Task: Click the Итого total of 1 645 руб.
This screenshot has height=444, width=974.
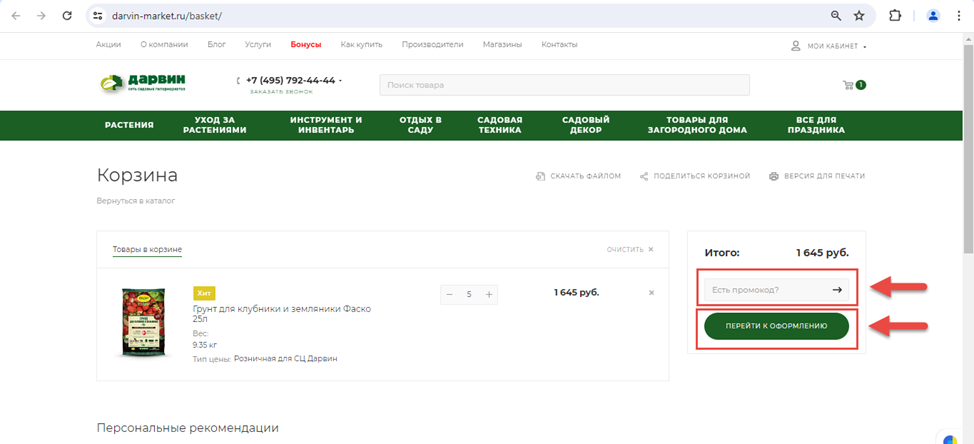Action: point(822,253)
